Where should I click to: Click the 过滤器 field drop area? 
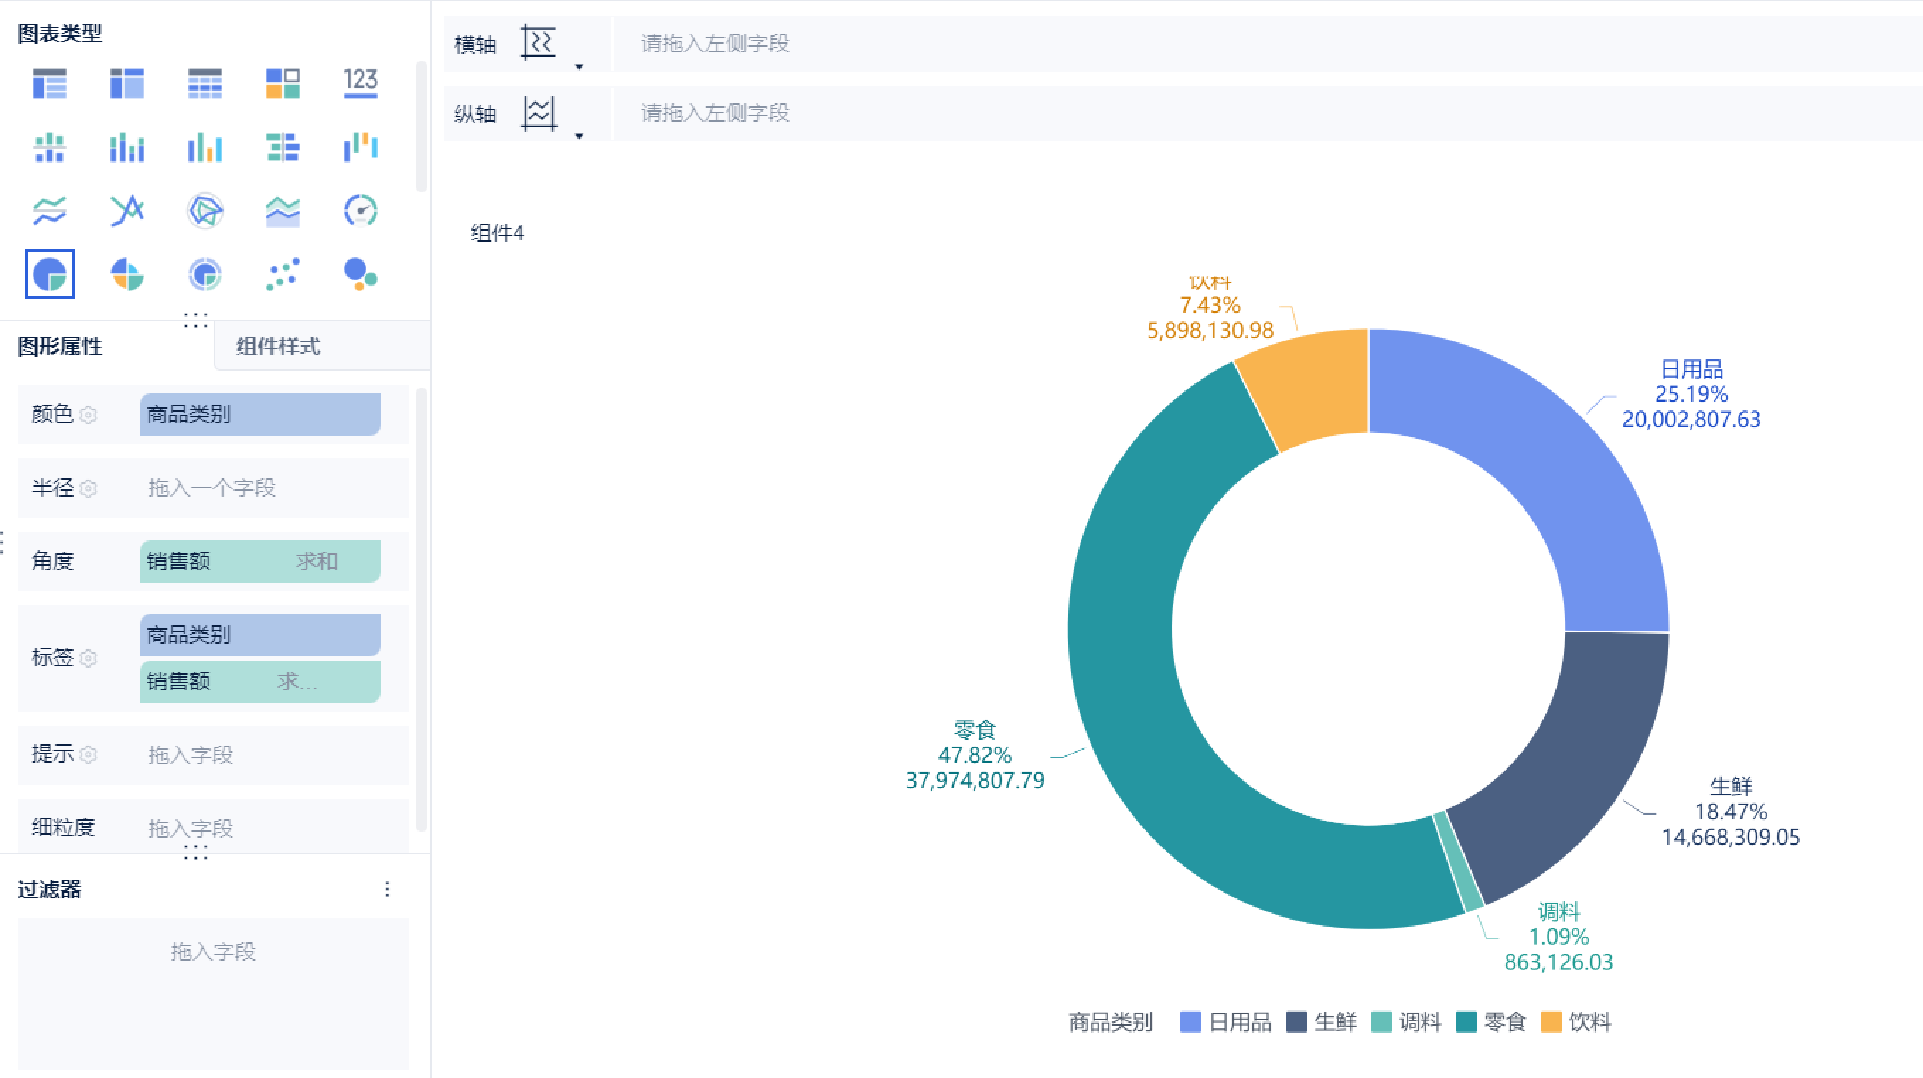pyautogui.click(x=213, y=993)
